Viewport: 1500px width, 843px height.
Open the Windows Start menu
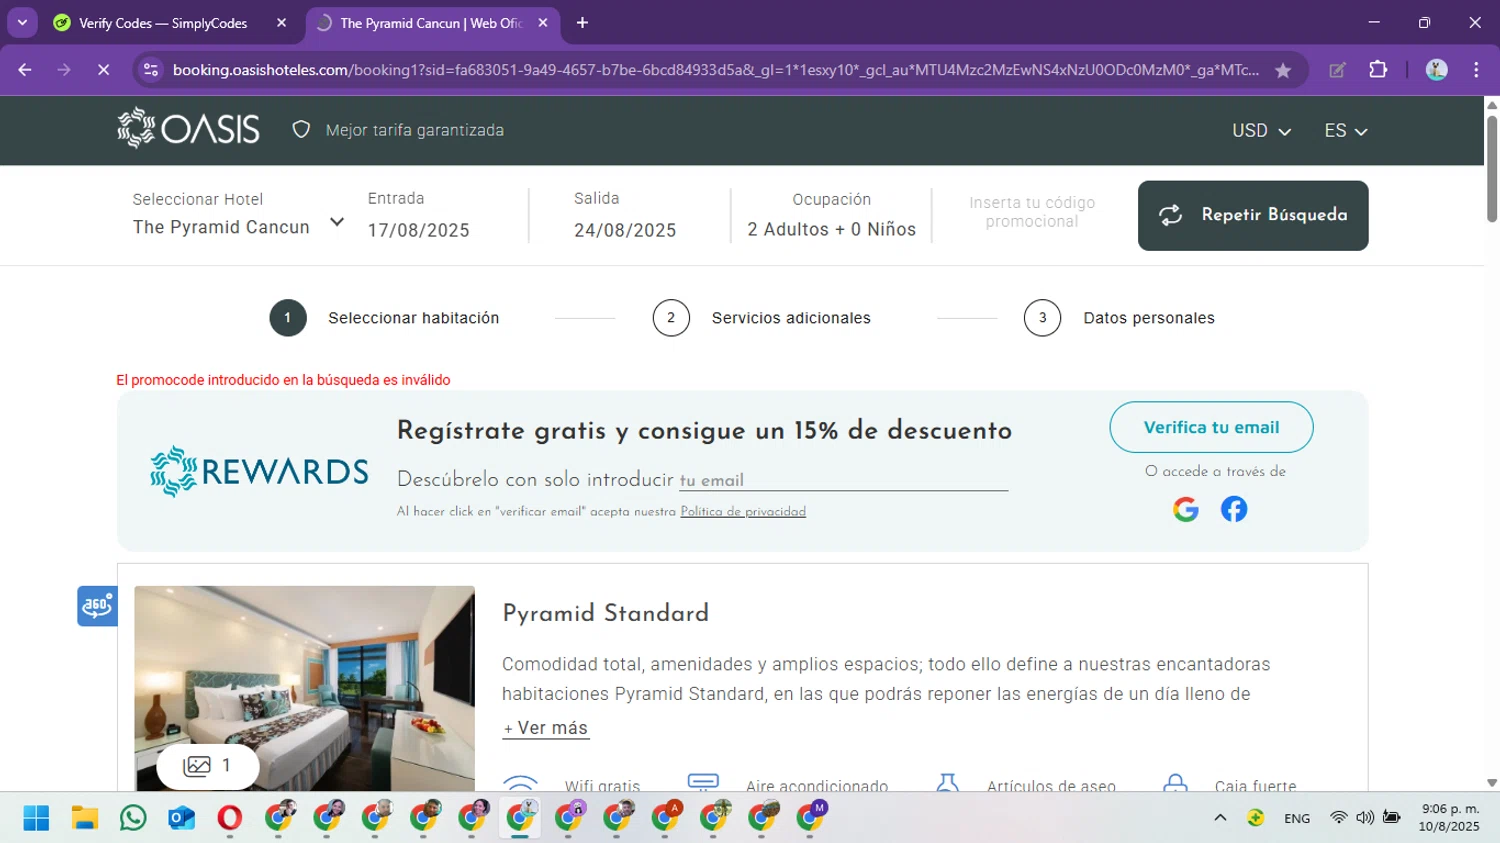[x=36, y=818]
